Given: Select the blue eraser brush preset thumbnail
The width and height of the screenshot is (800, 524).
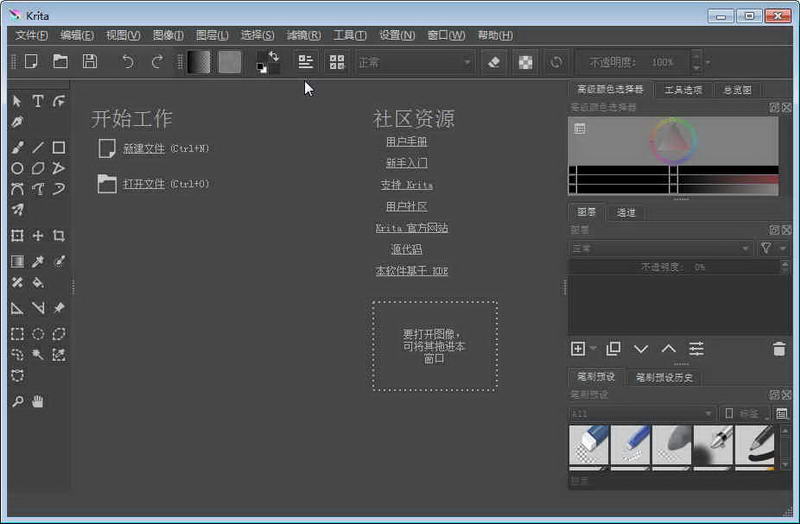Looking at the screenshot, I should pos(589,445).
